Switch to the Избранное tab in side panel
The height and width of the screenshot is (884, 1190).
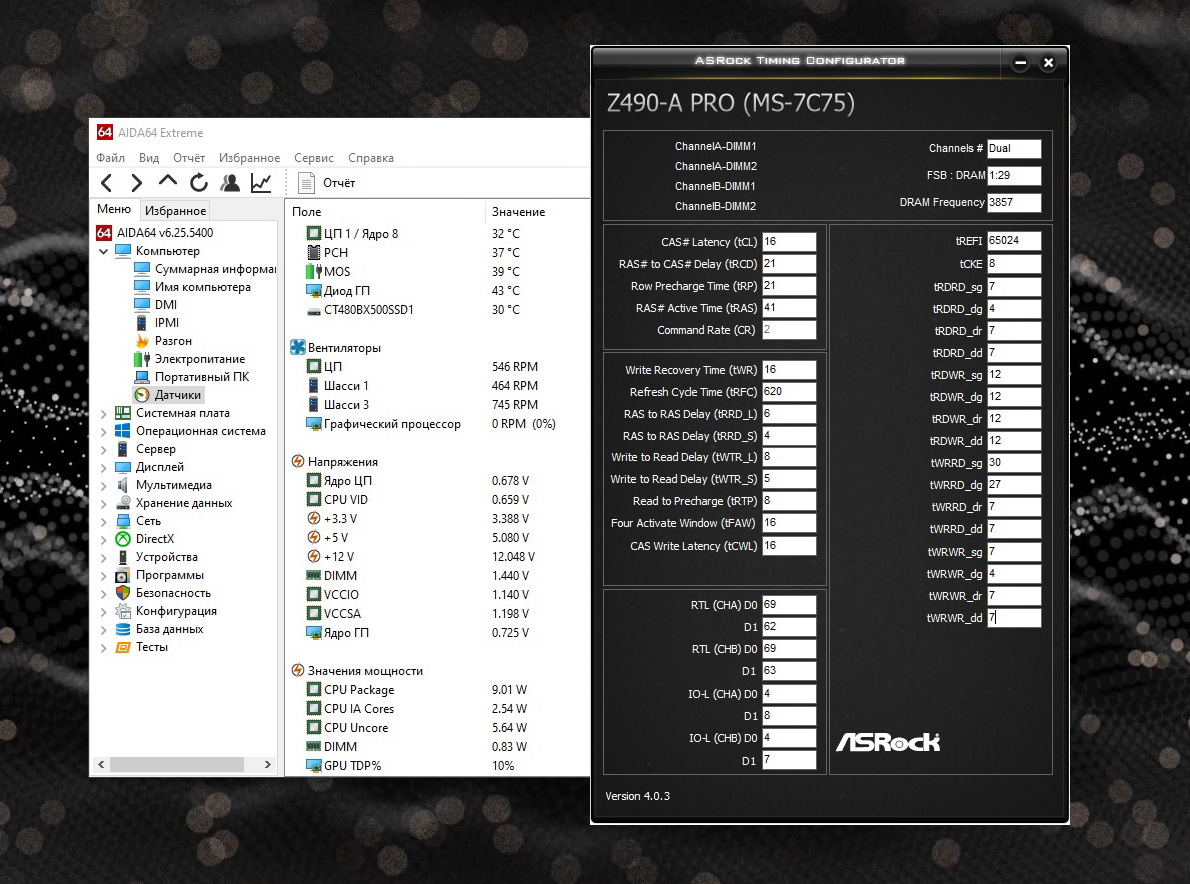coord(175,210)
